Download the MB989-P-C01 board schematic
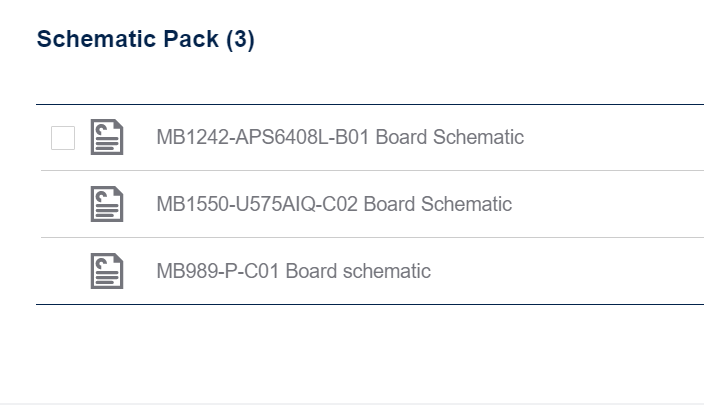 pyautogui.click(x=294, y=271)
